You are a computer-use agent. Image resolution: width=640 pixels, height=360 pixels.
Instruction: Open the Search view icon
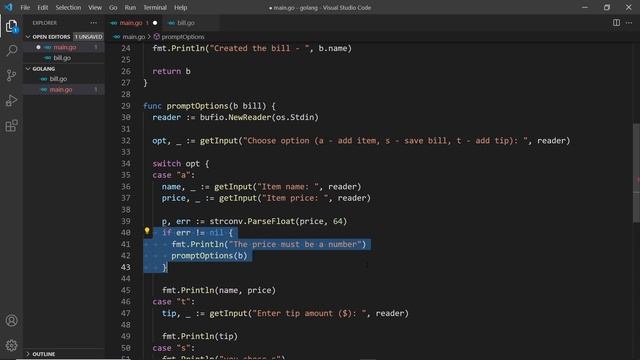[11, 51]
